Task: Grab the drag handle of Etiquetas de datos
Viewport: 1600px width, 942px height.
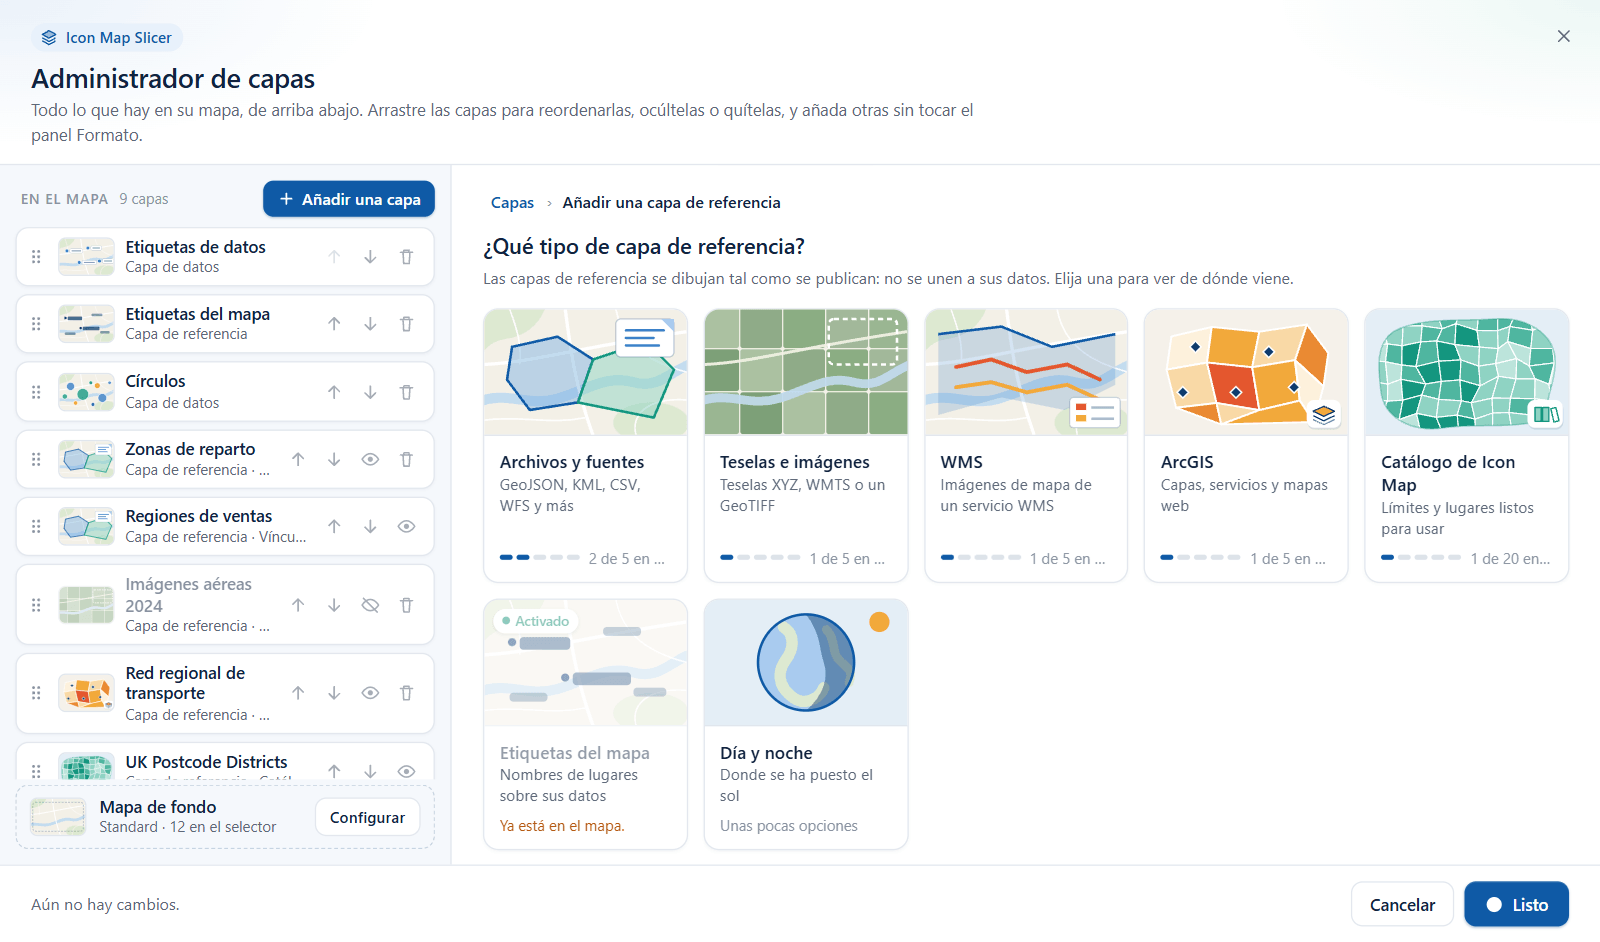Action: [x=36, y=257]
